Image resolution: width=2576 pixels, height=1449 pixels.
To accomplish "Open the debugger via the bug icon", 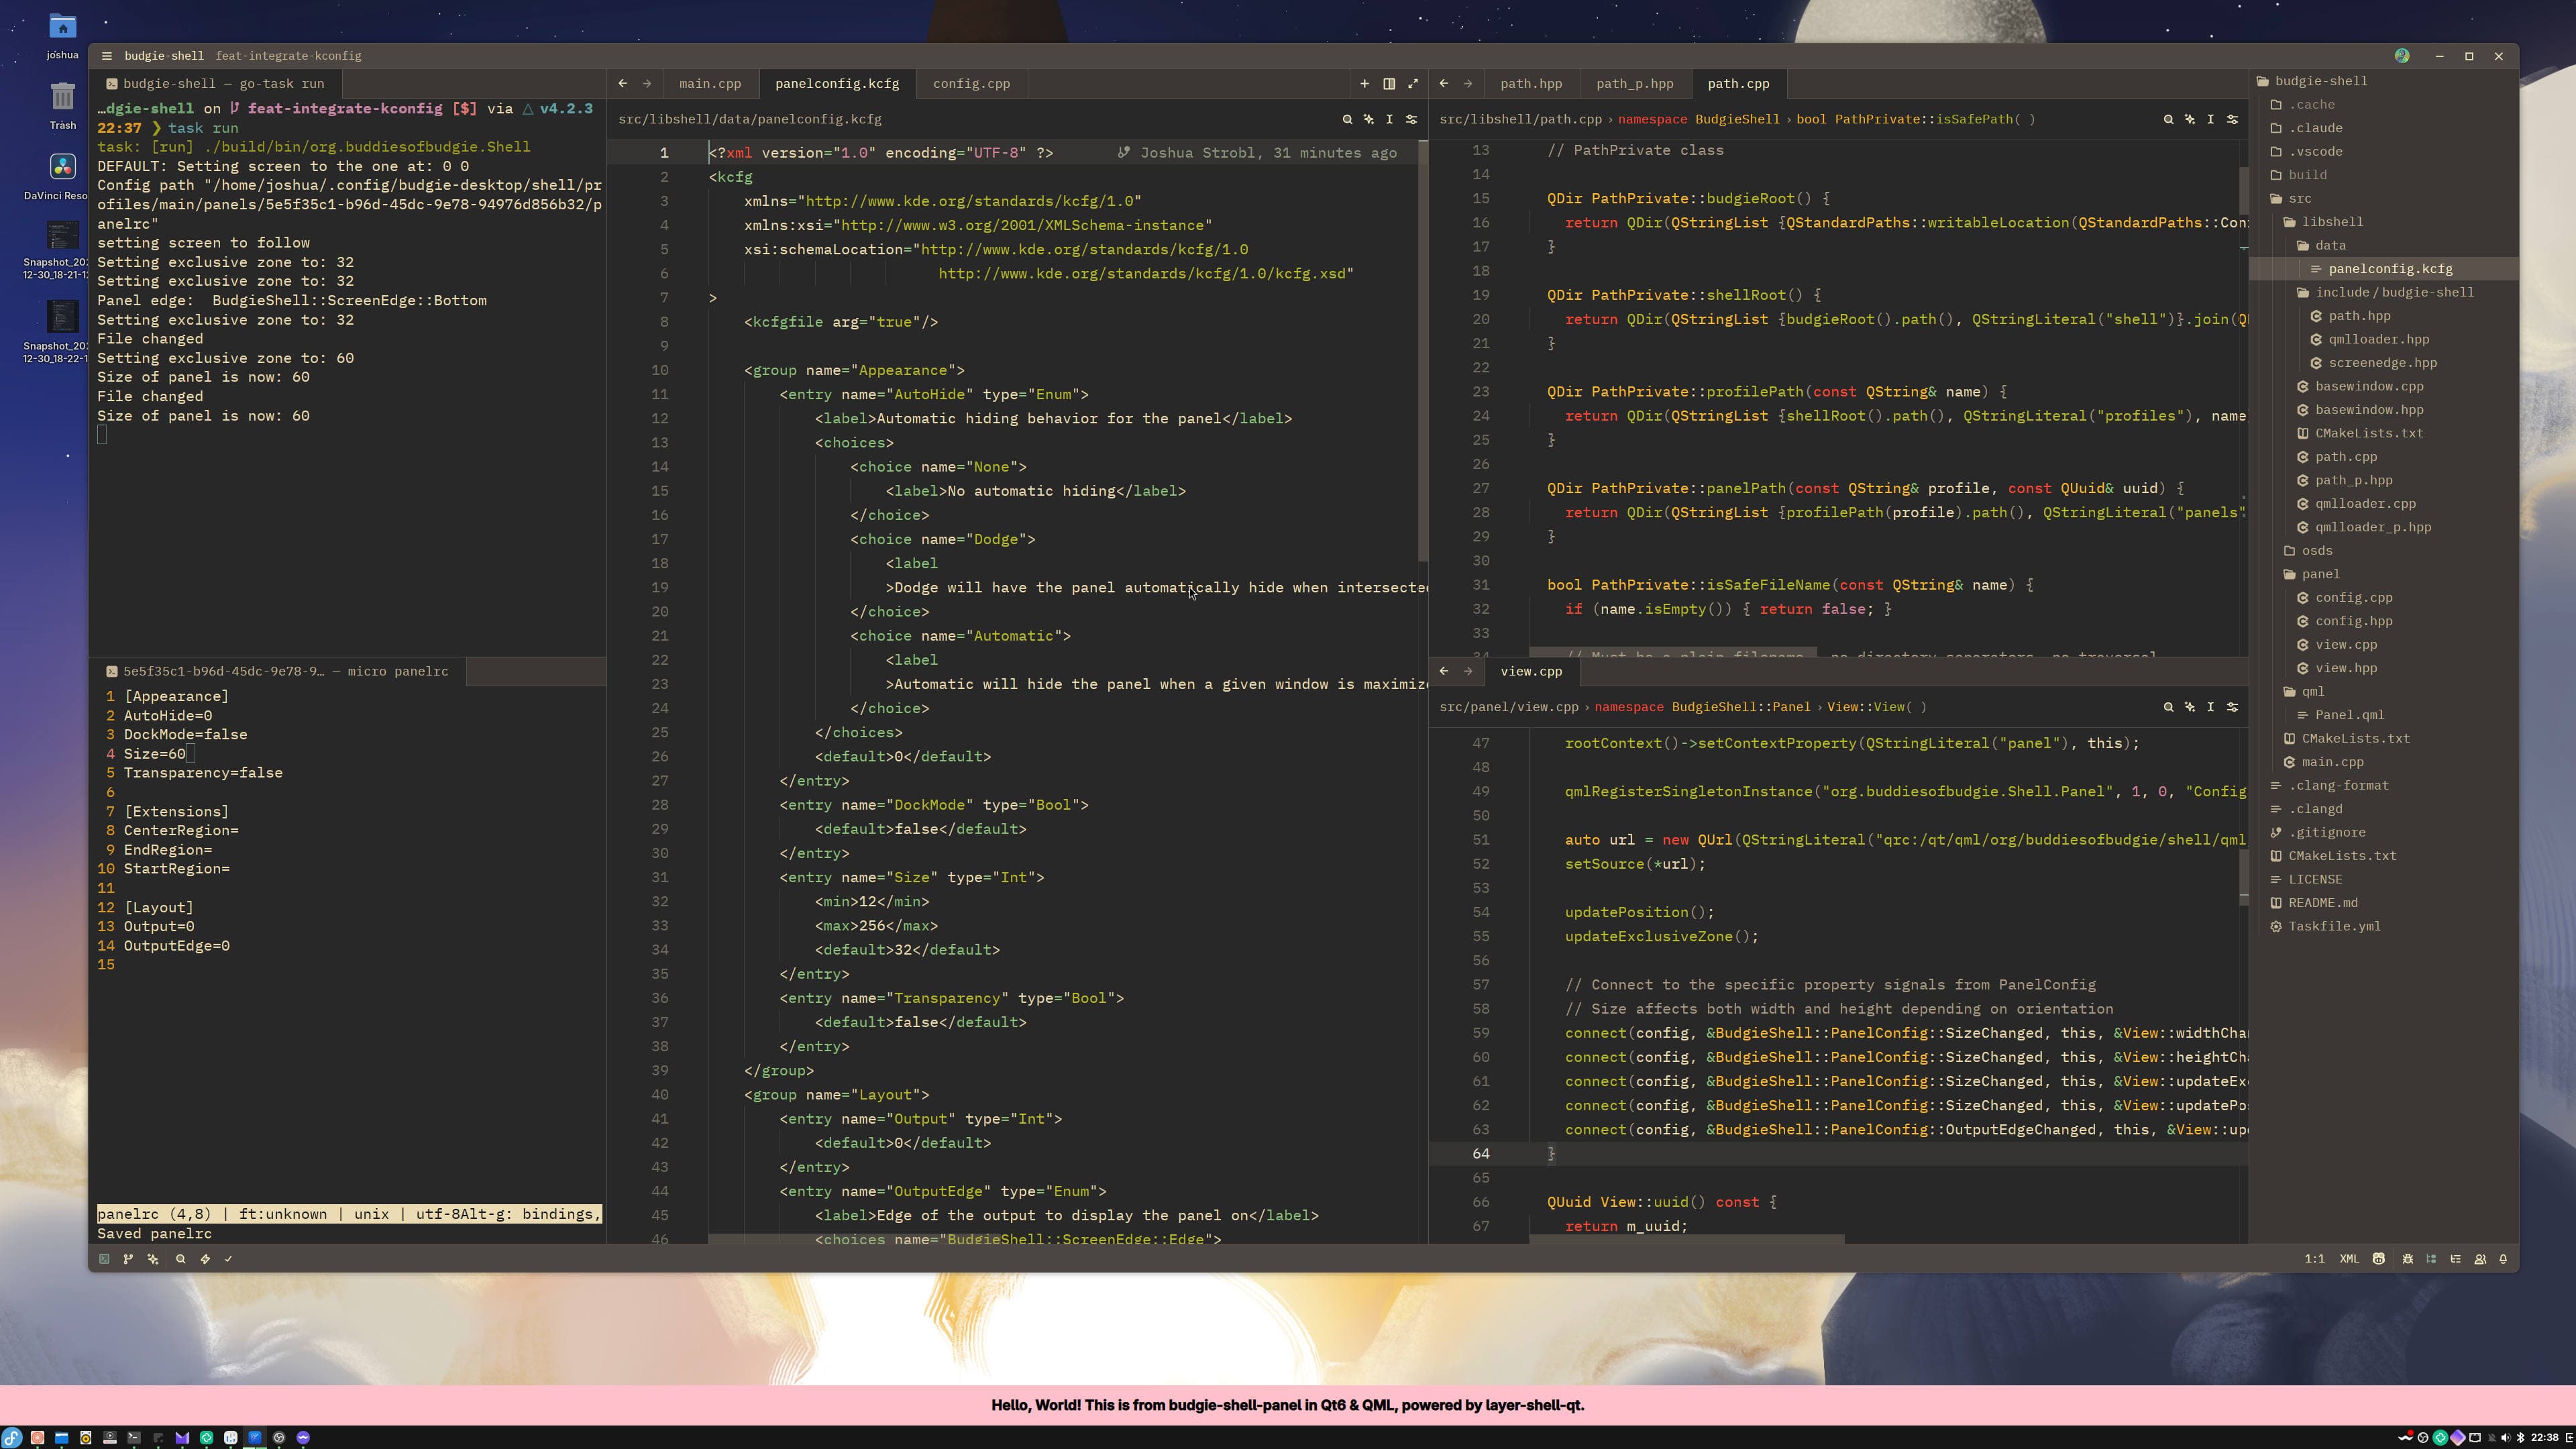I will (2408, 1259).
